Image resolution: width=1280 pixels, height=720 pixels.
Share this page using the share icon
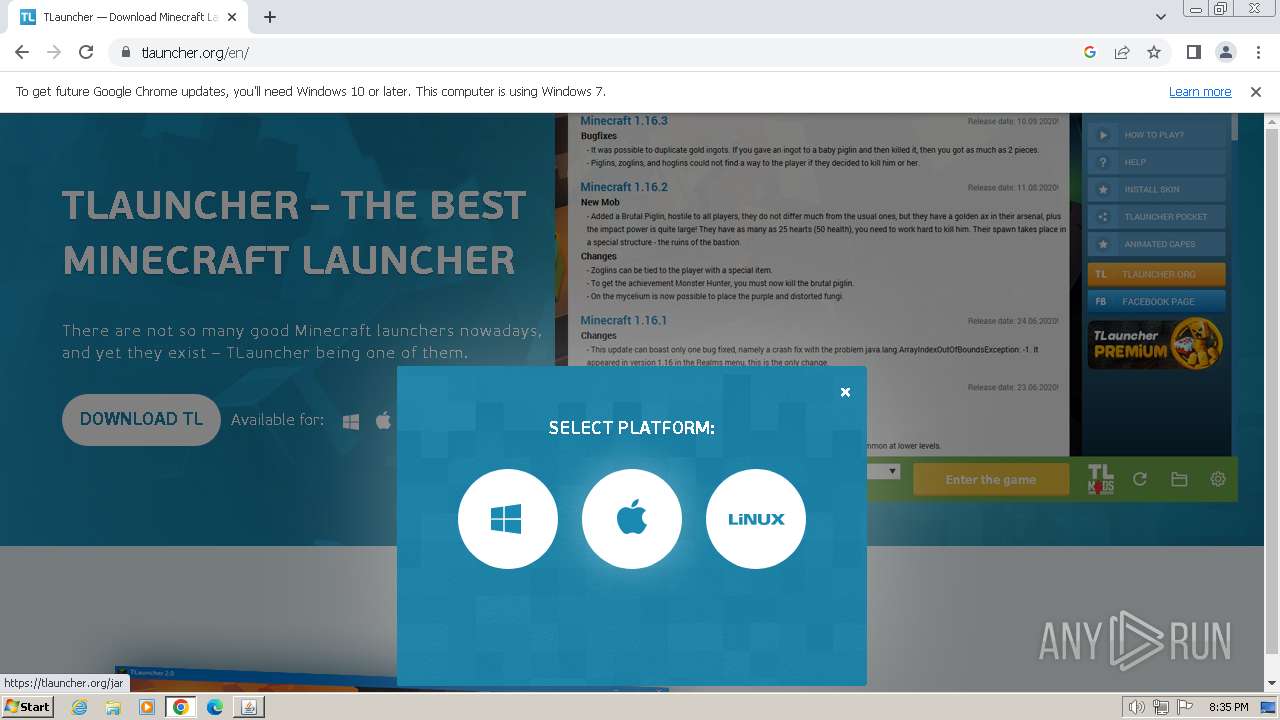[x=1122, y=52]
